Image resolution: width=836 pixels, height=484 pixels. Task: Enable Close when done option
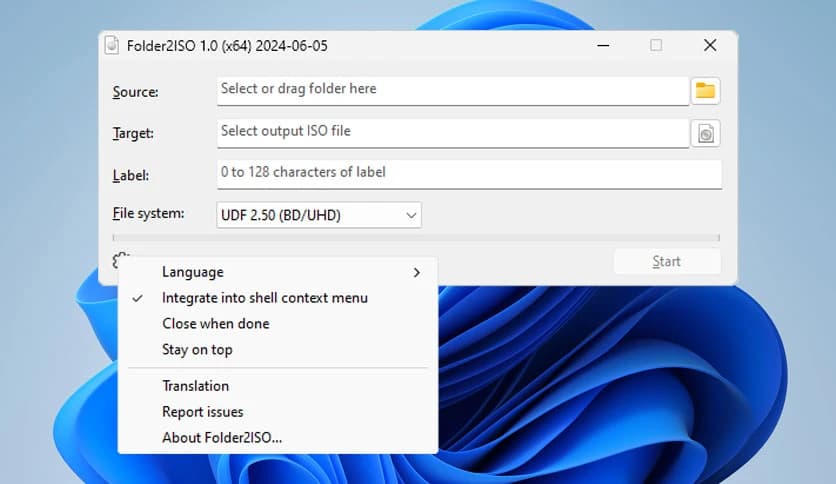point(278,324)
